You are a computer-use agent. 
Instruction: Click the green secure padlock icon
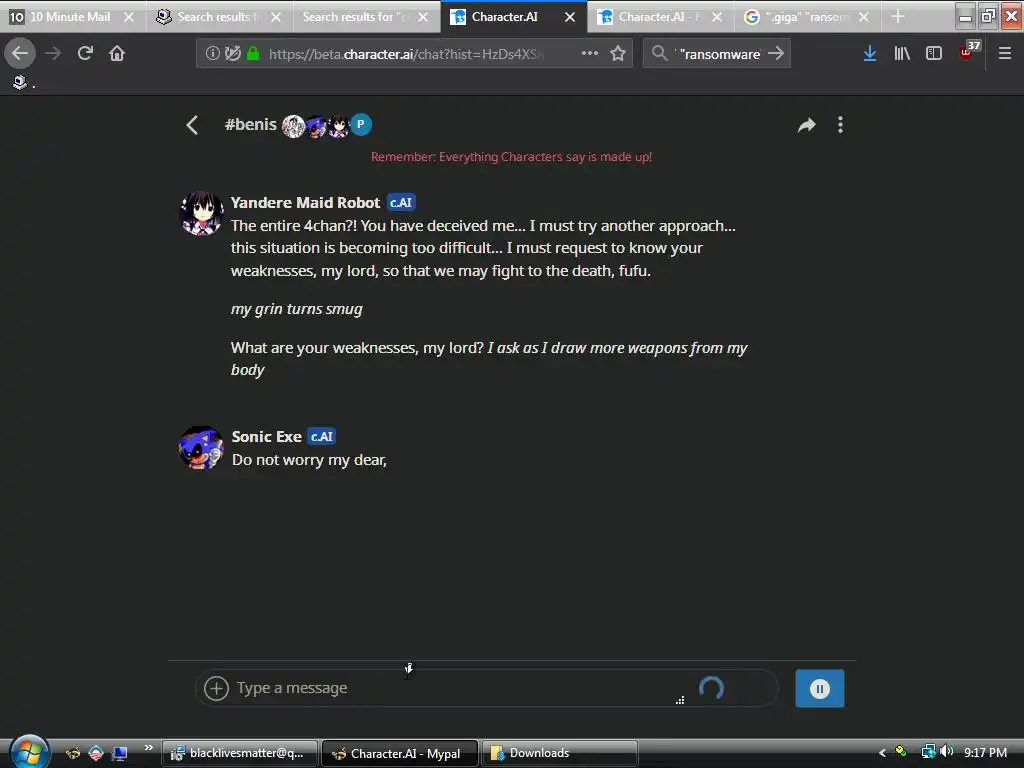pyautogui.click(x=253, y=54)
